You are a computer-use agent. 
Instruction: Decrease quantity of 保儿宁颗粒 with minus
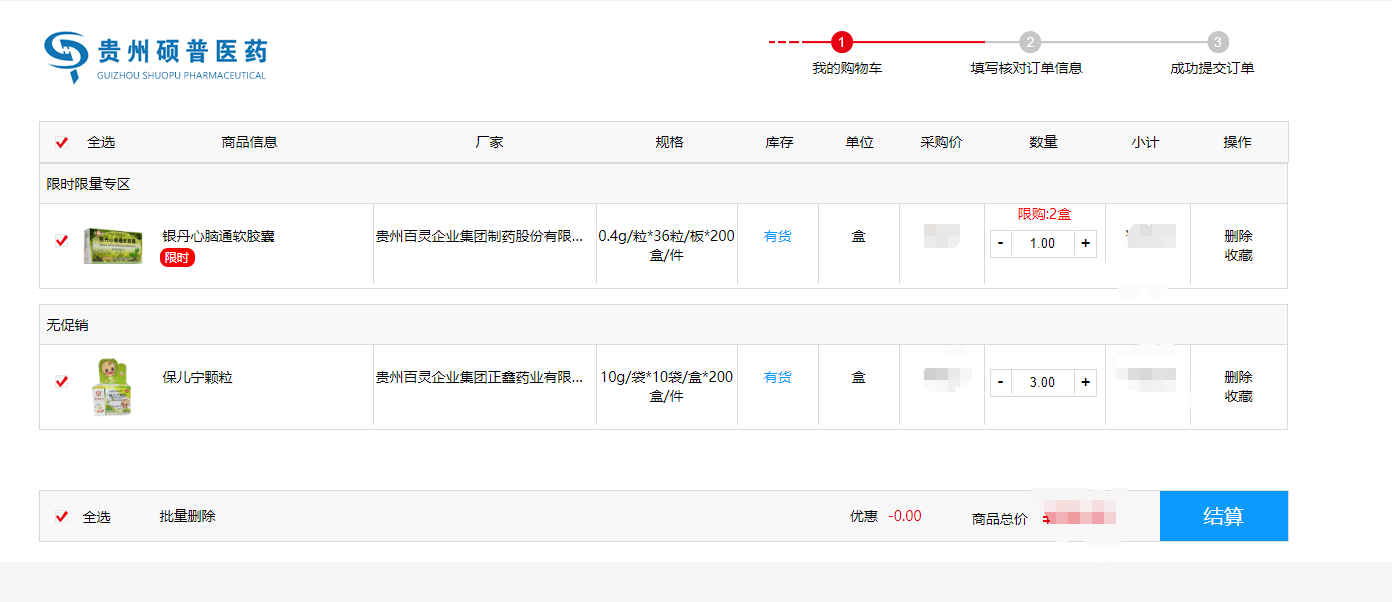pos(1001,382)
